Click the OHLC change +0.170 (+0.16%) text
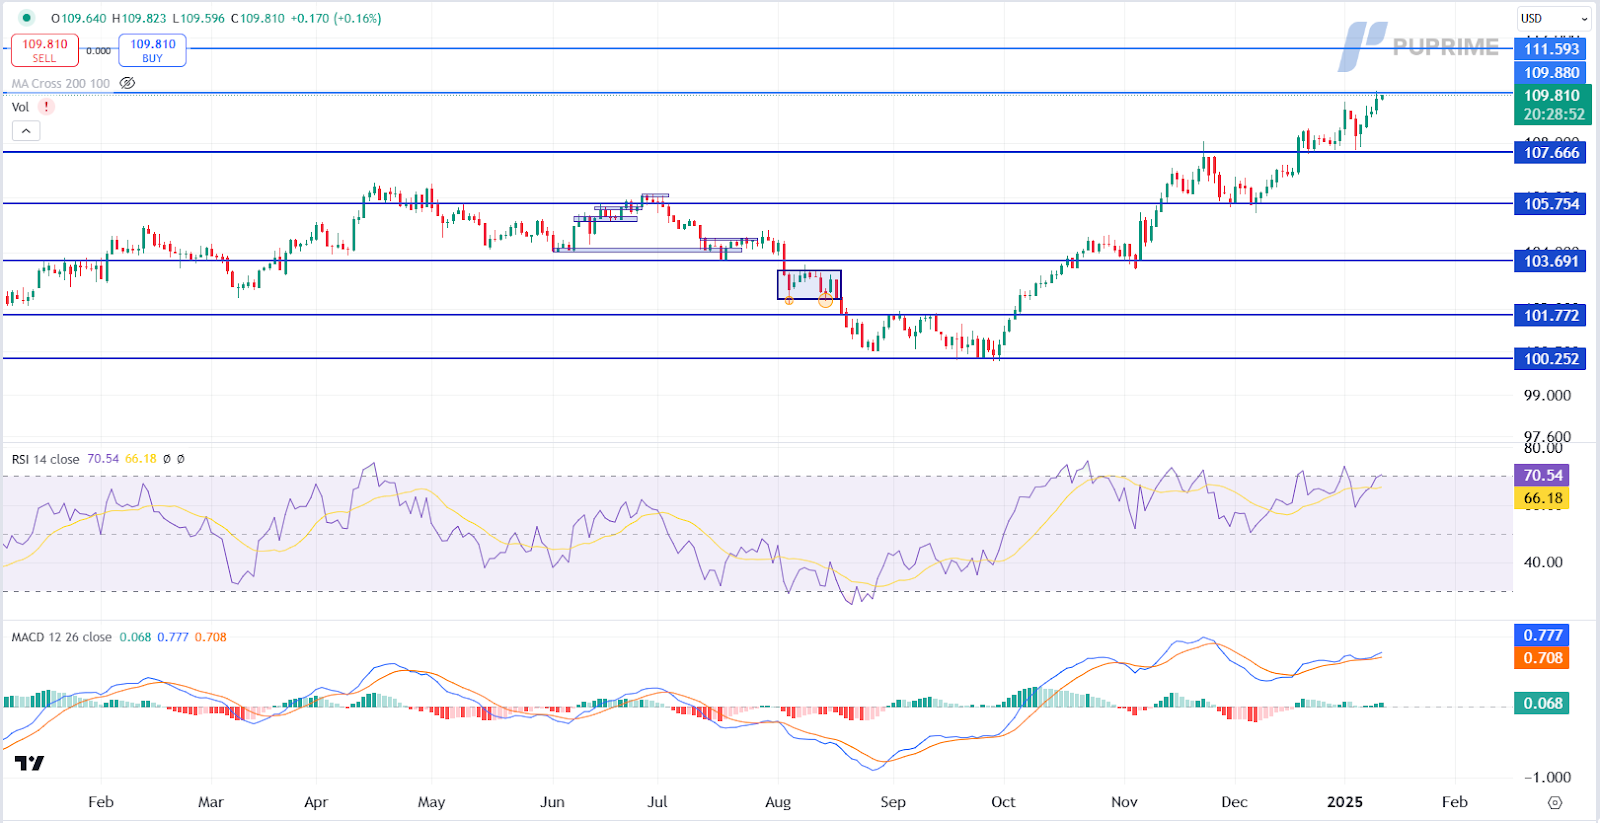This screenshot has height=823, width=1600. [335, 18]
